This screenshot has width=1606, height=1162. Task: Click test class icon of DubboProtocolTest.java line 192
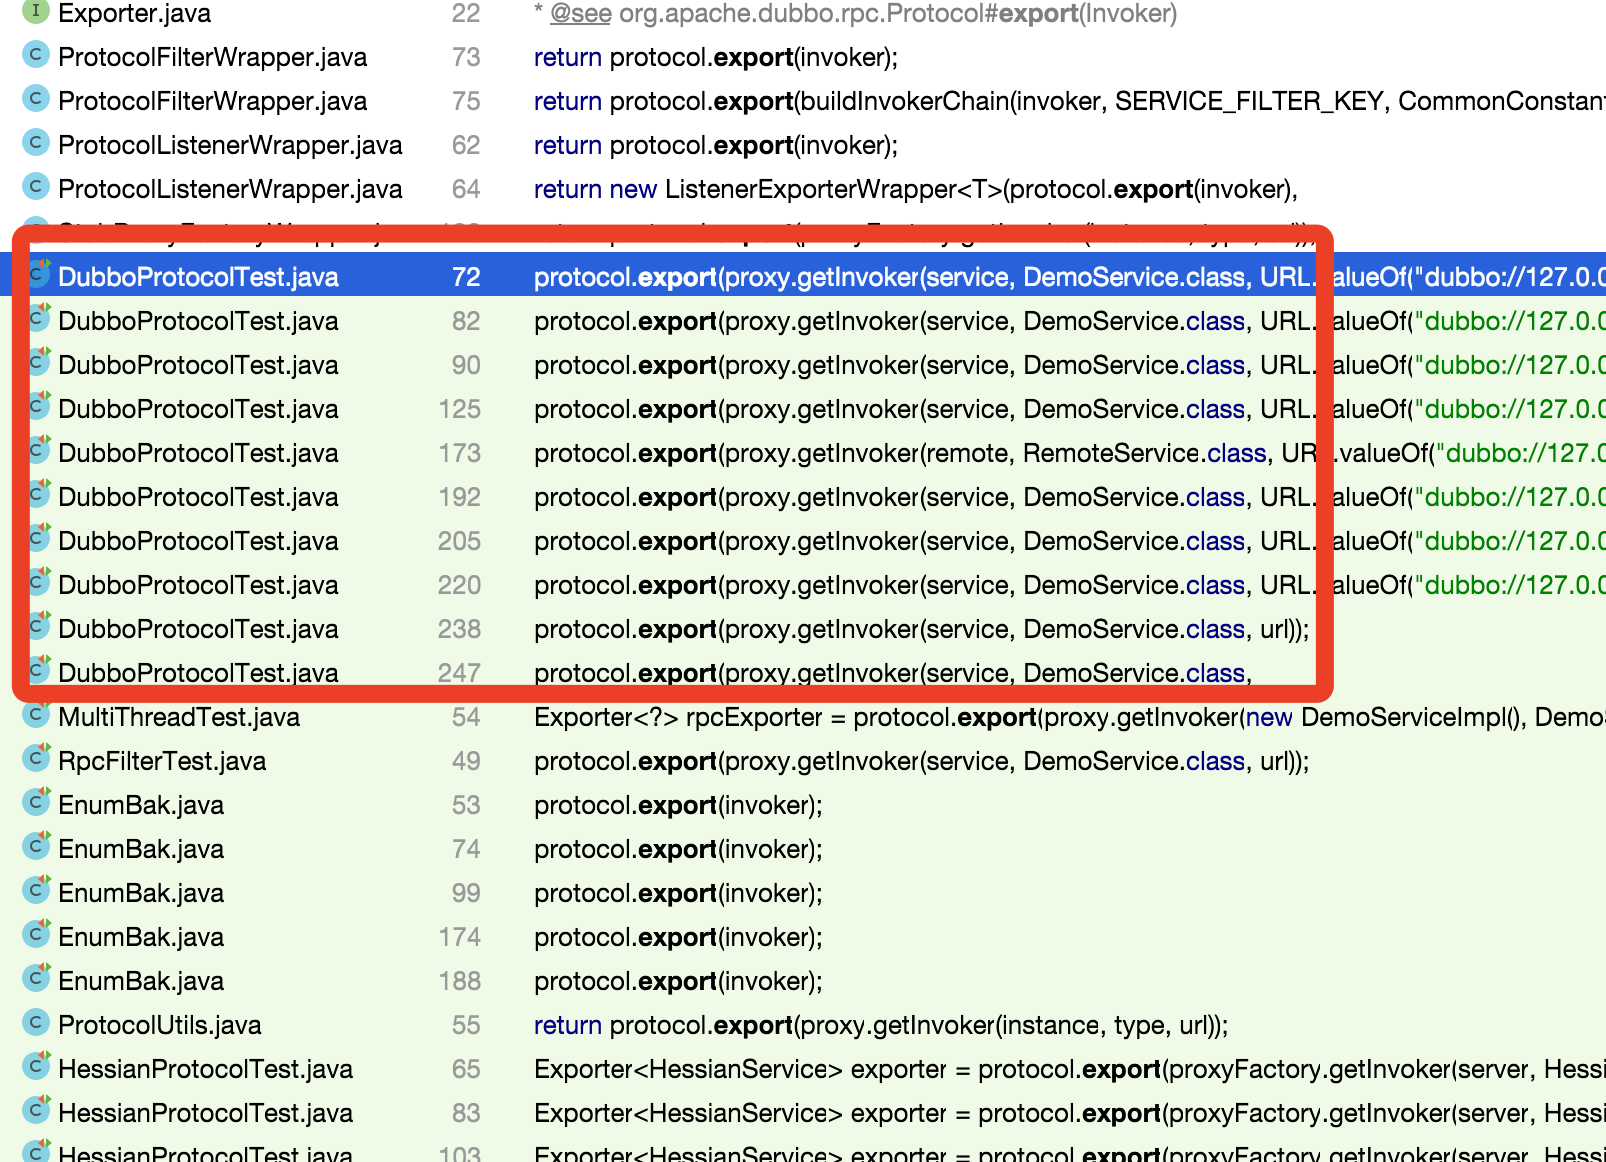38,495
